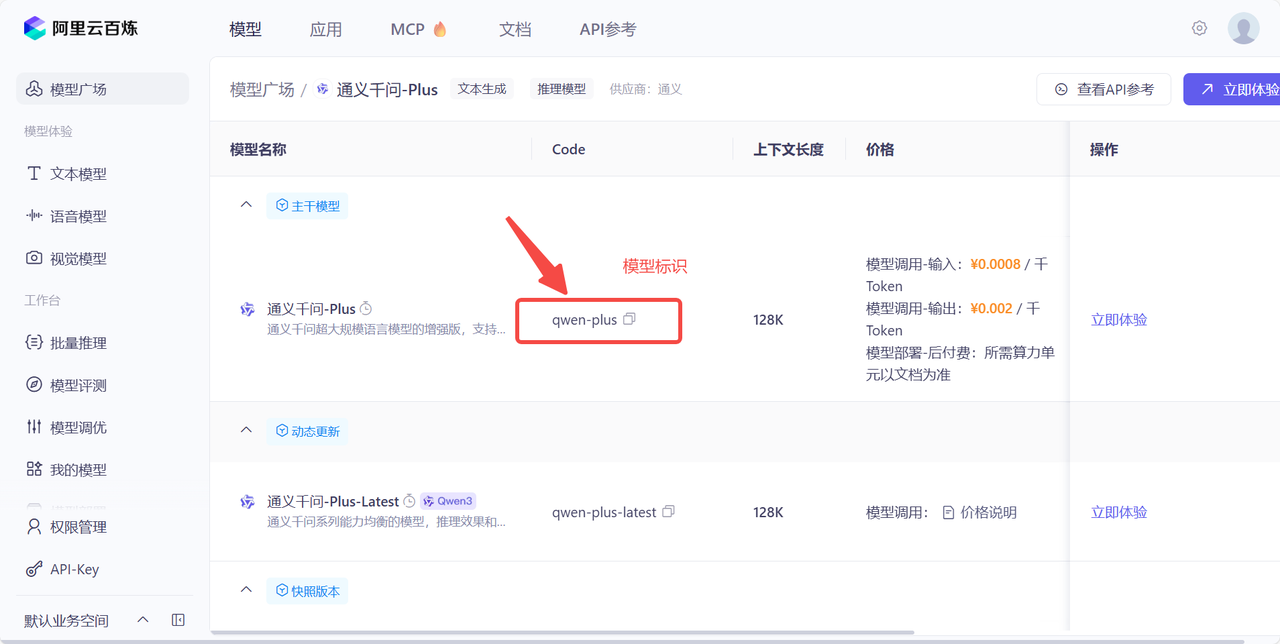Viewport: 1280px width, 644px height.
Task: Click the 语音模型 waveform icon
Action: click(34, 216)
